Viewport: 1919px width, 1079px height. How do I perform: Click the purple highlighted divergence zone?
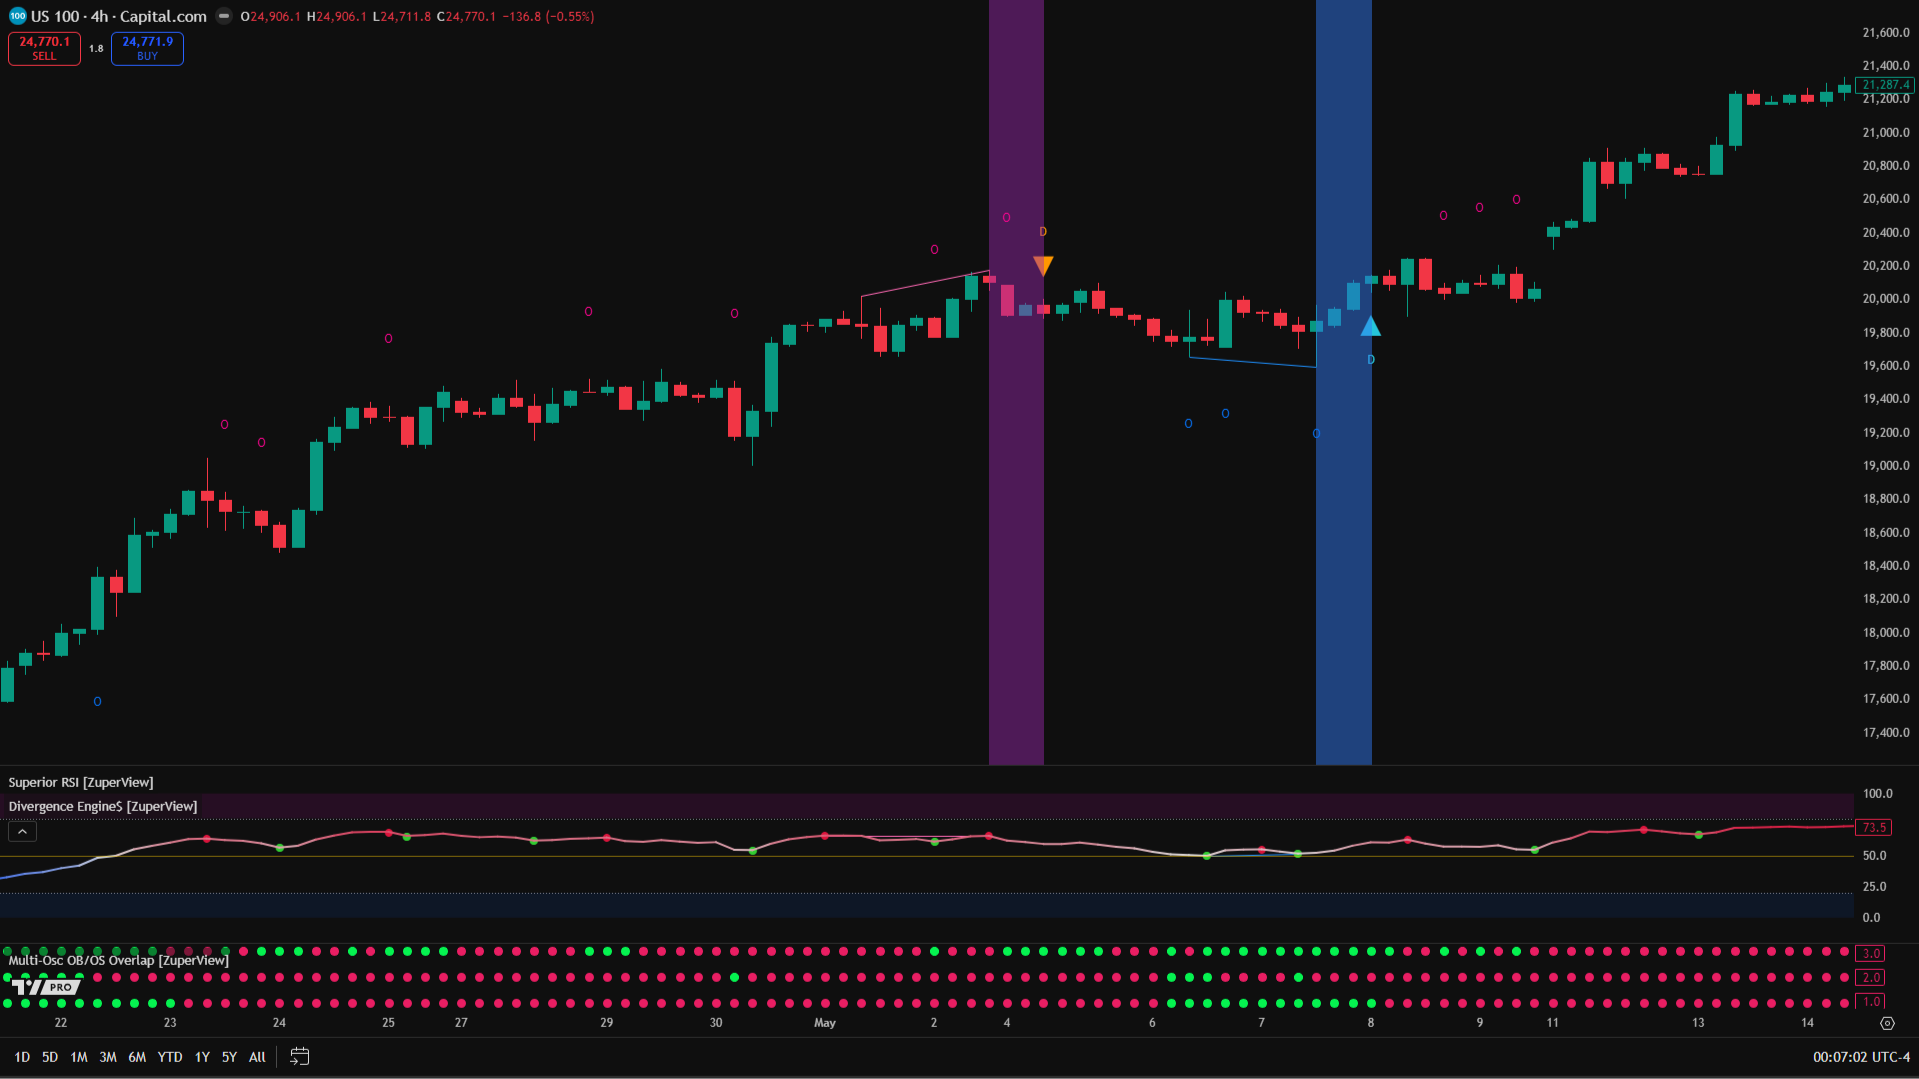pyautogui.click(x=1016, y=500)
